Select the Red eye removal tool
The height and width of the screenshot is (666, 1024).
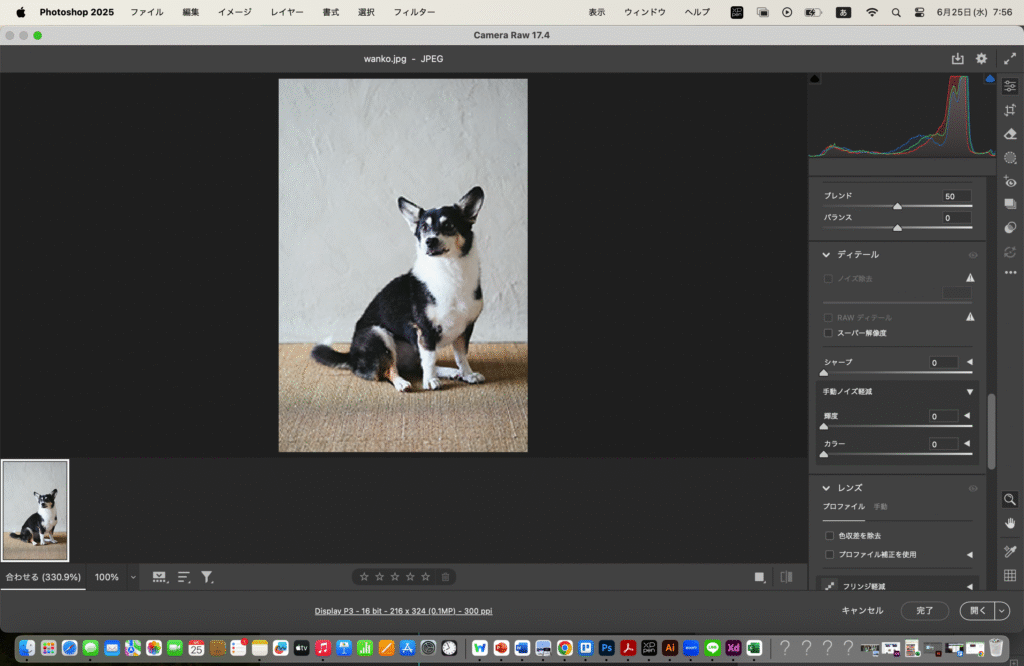[x=1010, y=182]
